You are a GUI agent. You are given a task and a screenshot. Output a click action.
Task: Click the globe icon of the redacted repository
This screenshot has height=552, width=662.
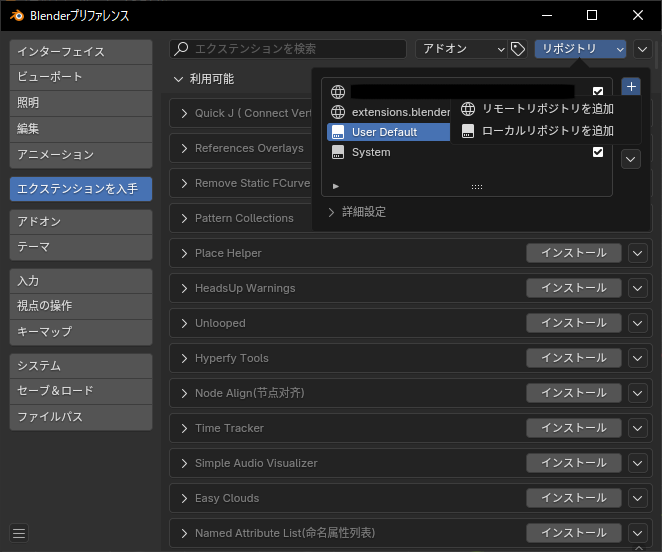pos(338,92)
